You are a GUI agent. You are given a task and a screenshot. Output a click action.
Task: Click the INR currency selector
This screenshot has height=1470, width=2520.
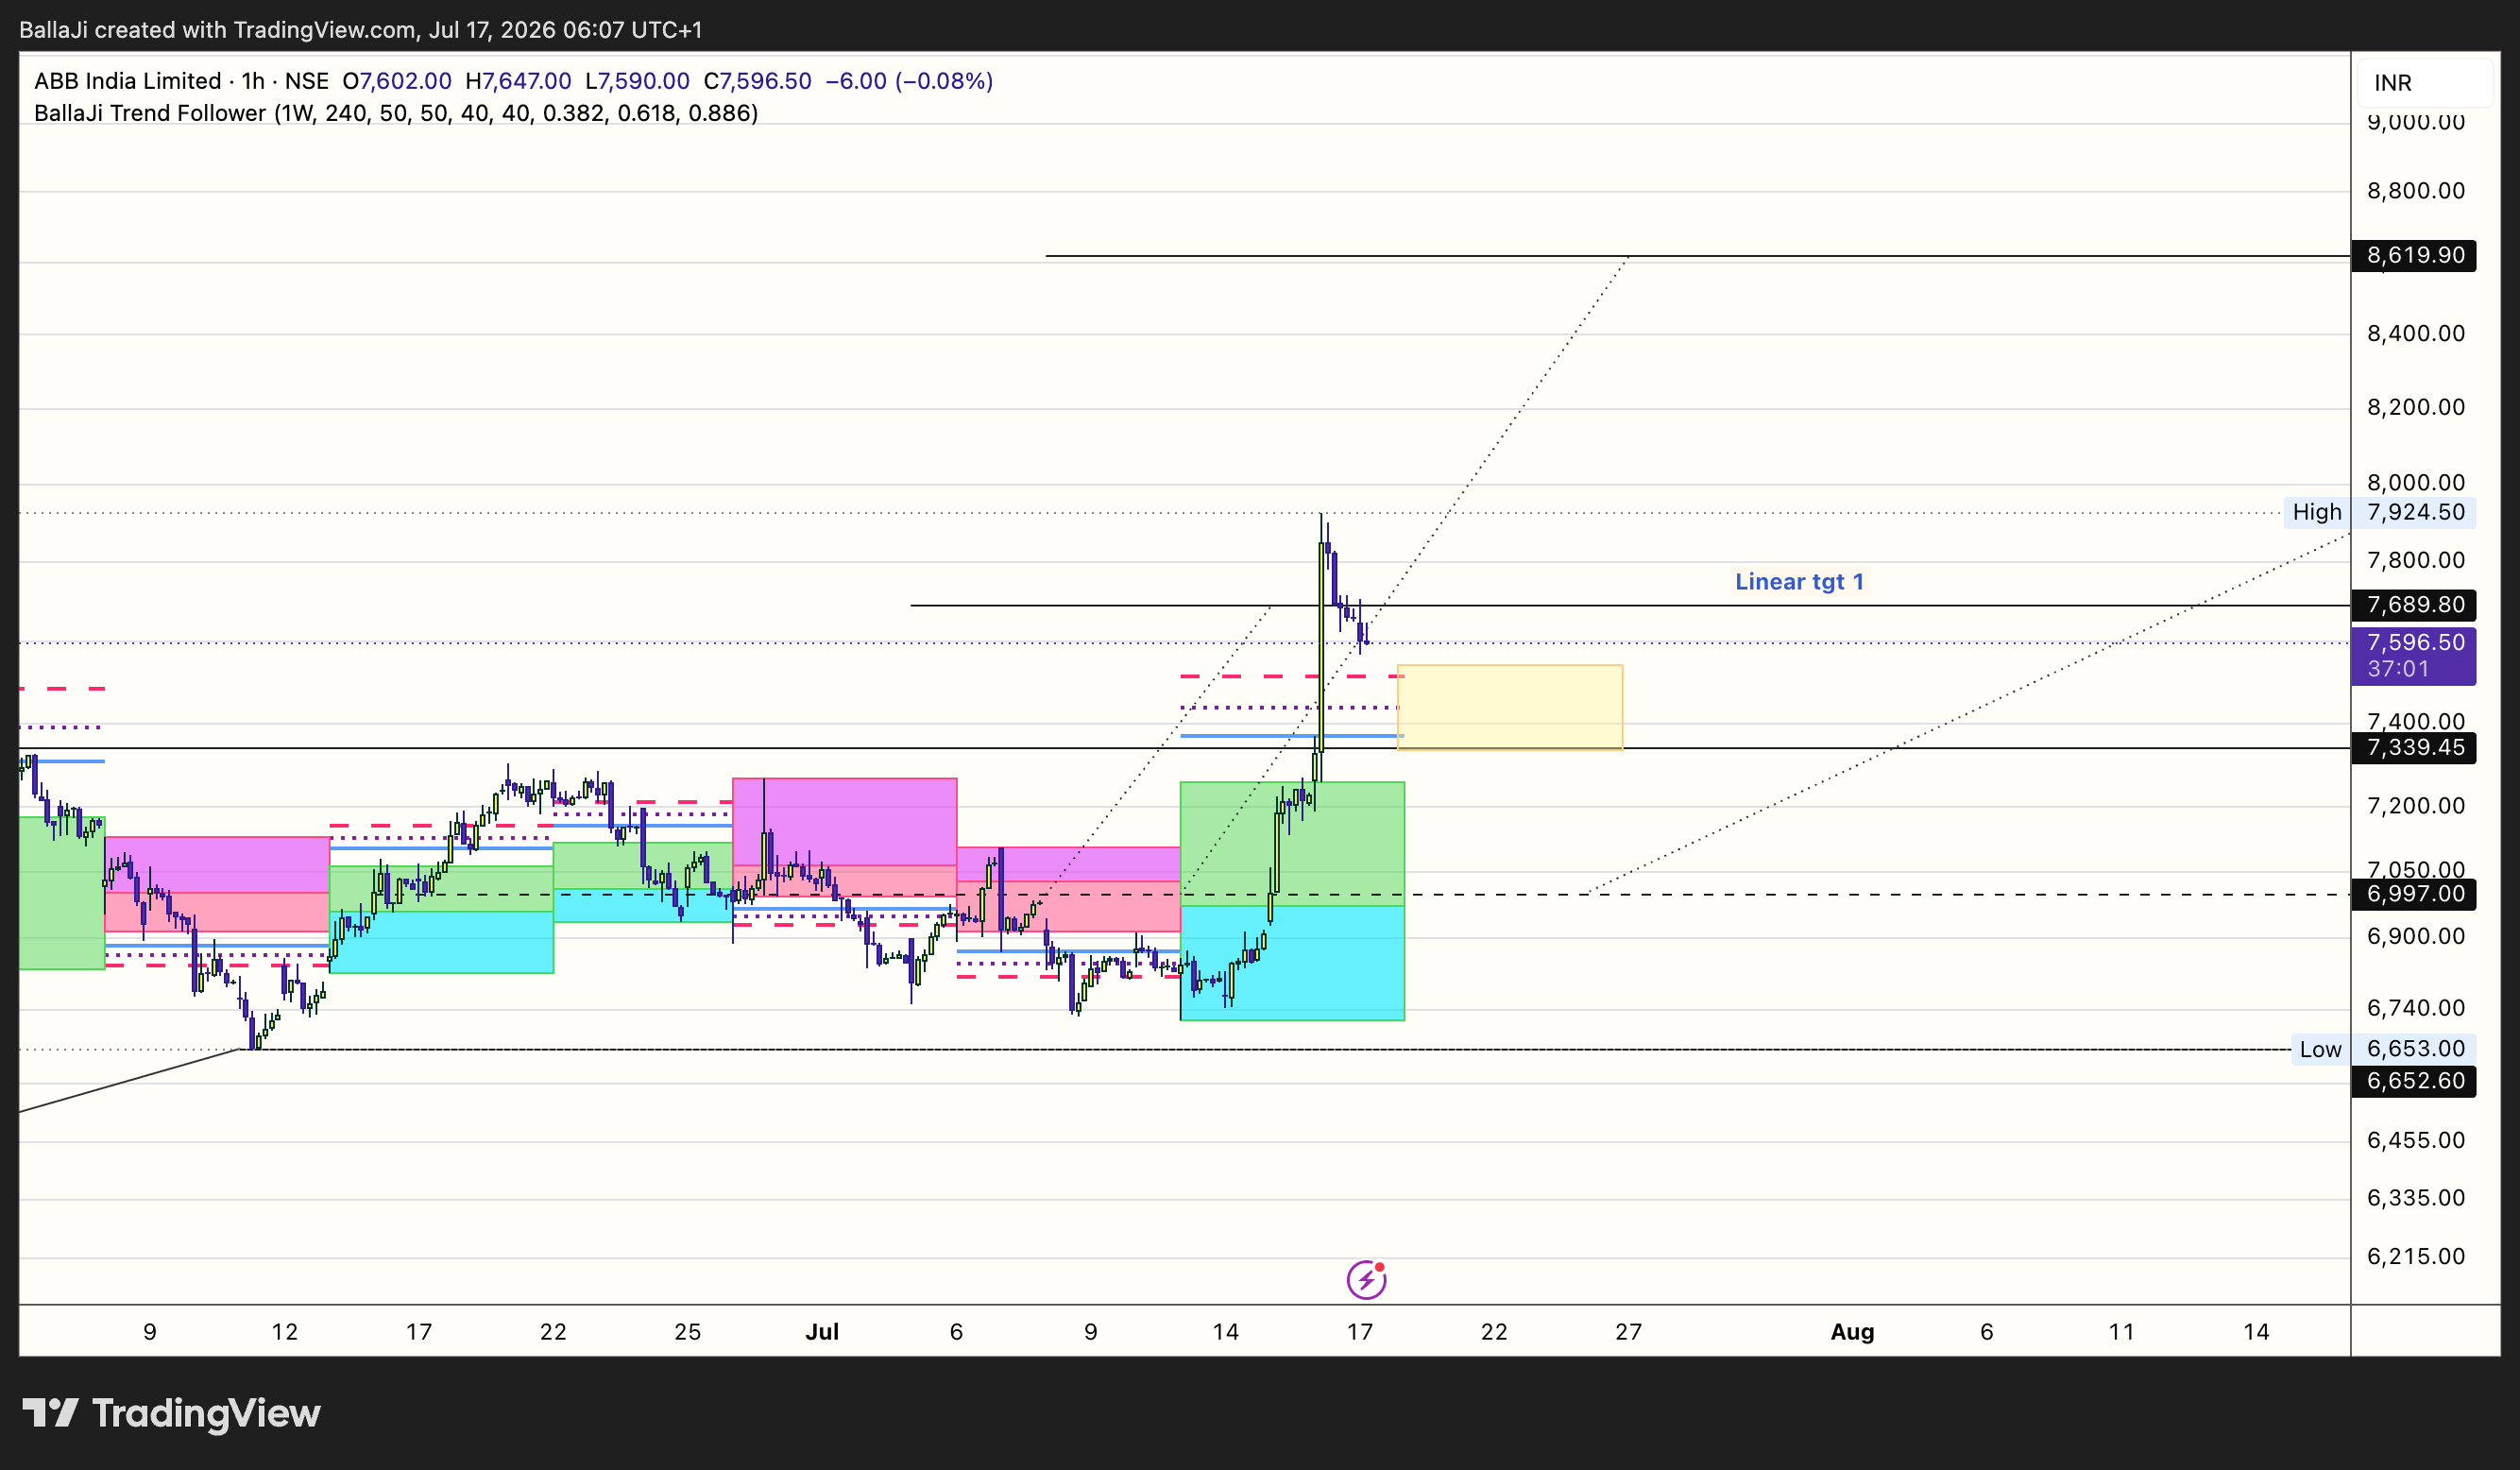click(2423, 83)
